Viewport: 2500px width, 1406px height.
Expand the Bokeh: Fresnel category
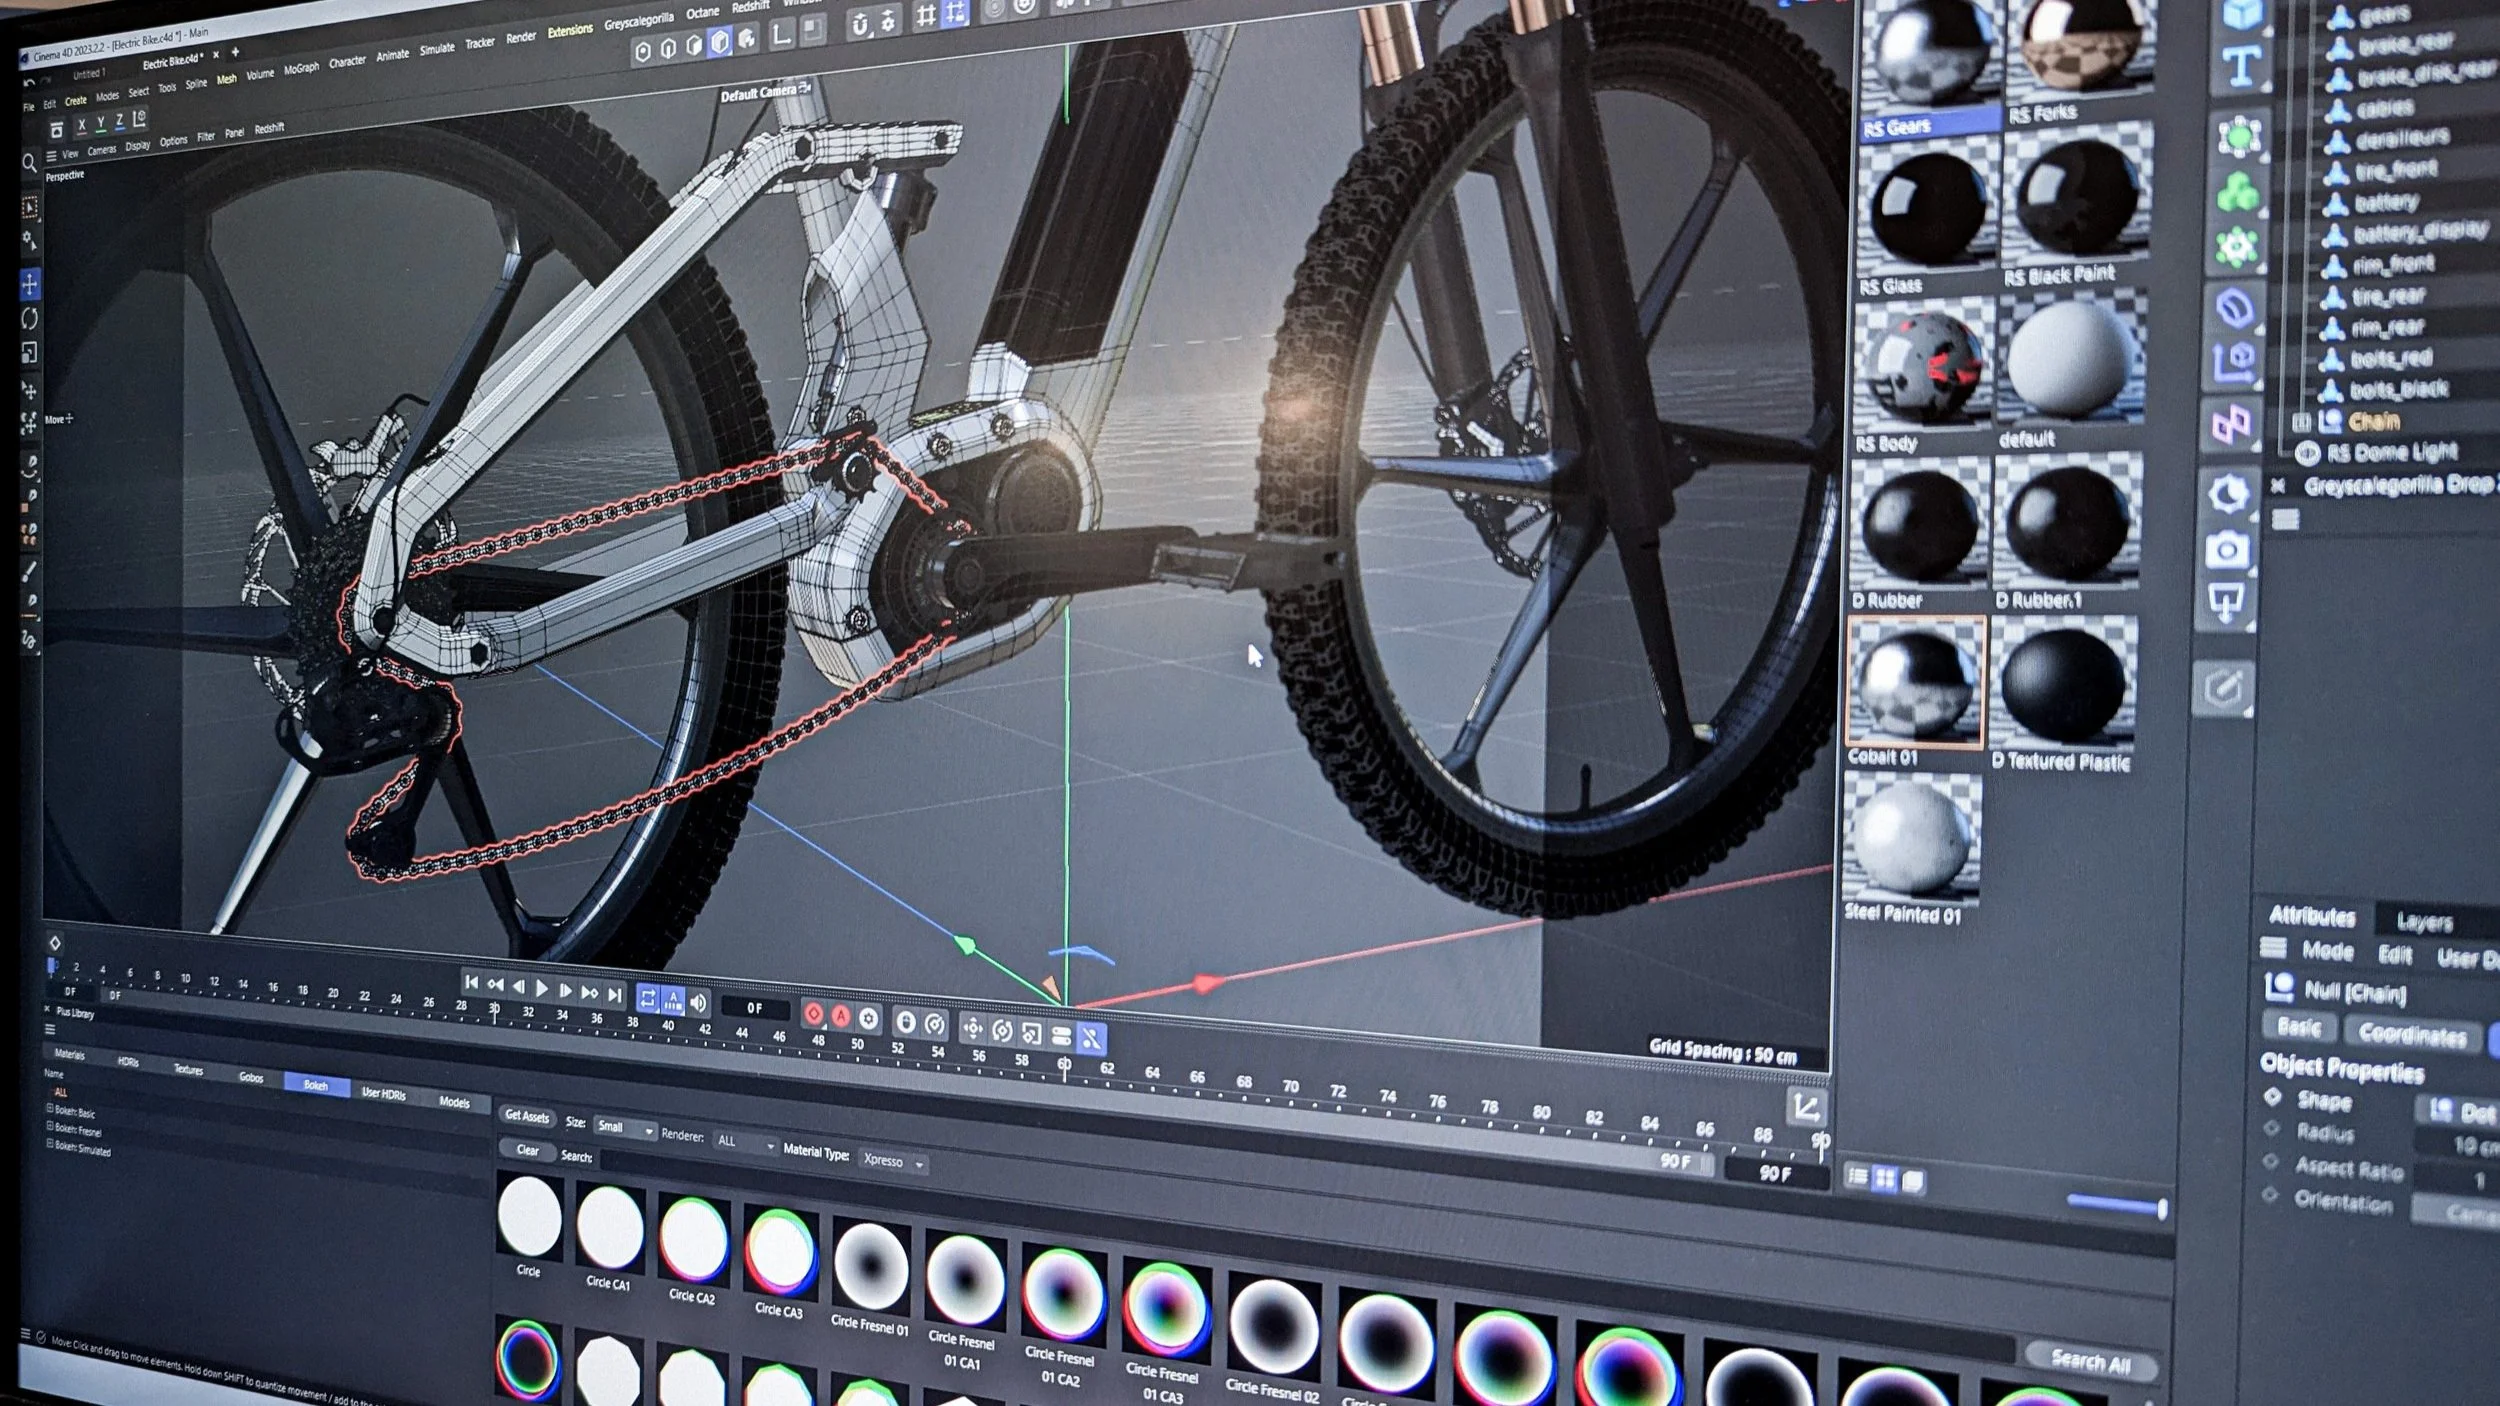point(50,1128)
